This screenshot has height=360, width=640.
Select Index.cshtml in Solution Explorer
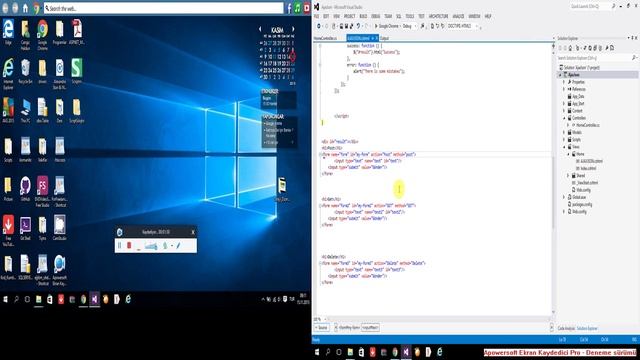(x=588, y=168)
